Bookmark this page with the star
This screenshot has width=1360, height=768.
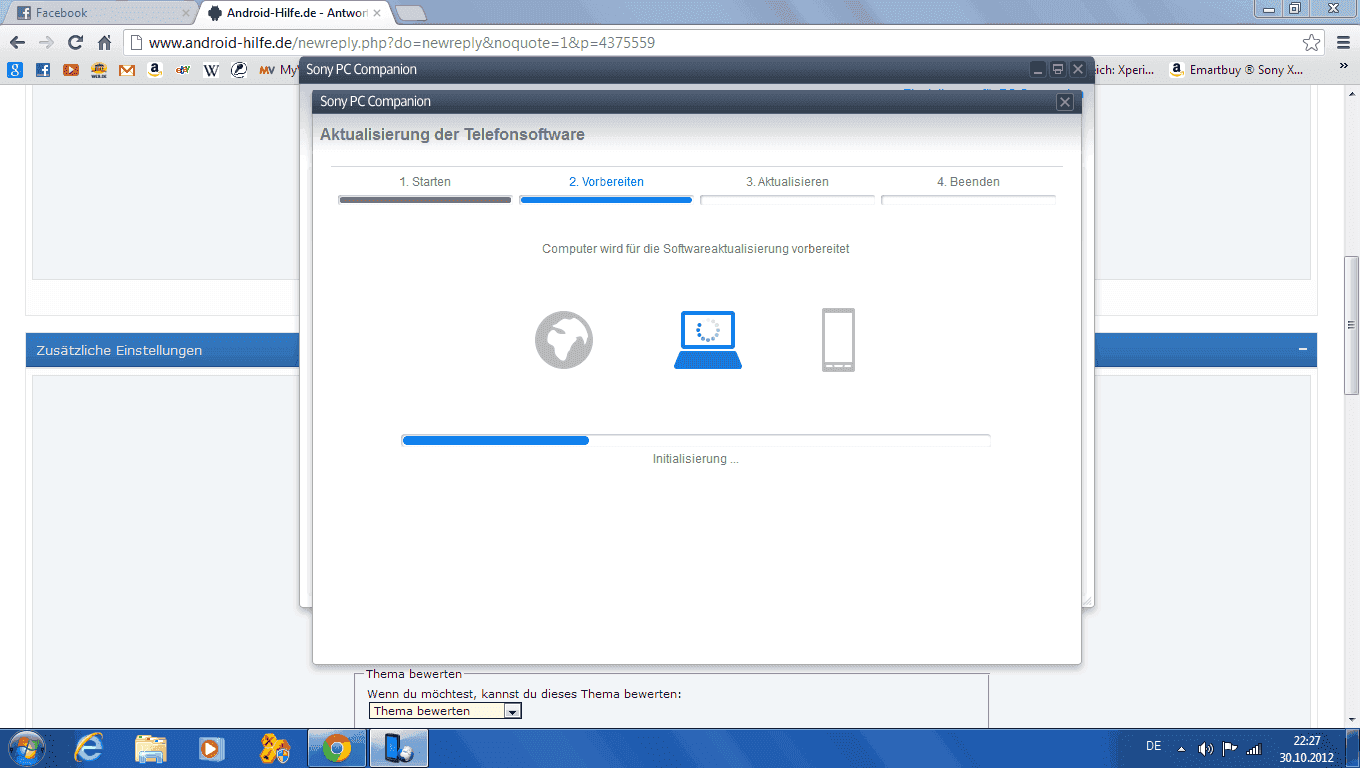click(1311, 43)
